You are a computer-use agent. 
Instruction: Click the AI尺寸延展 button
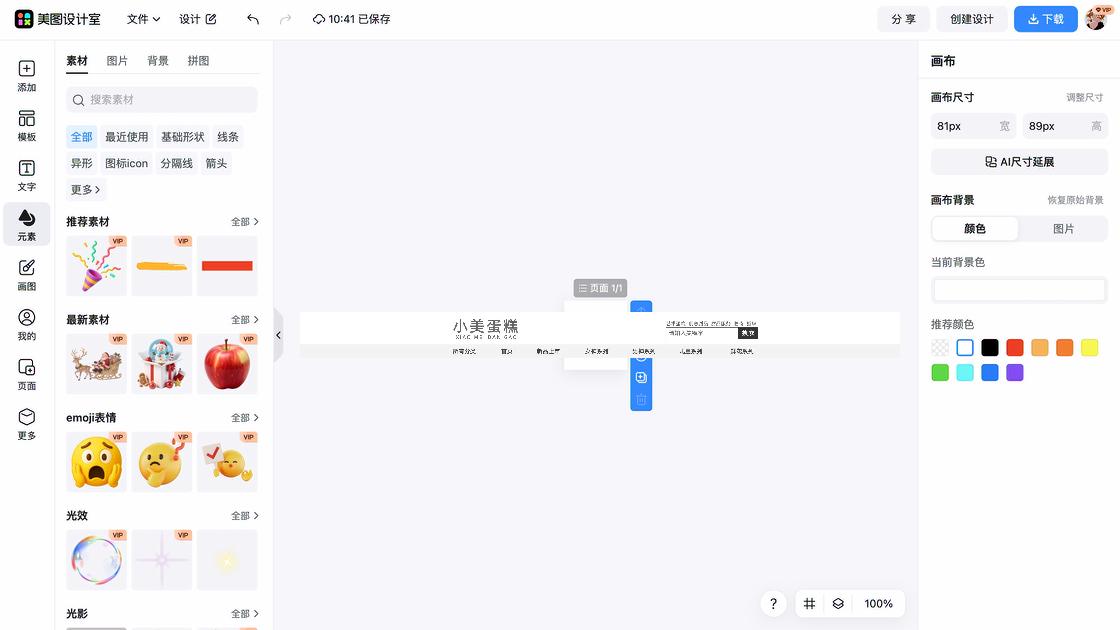(1019, 162)
